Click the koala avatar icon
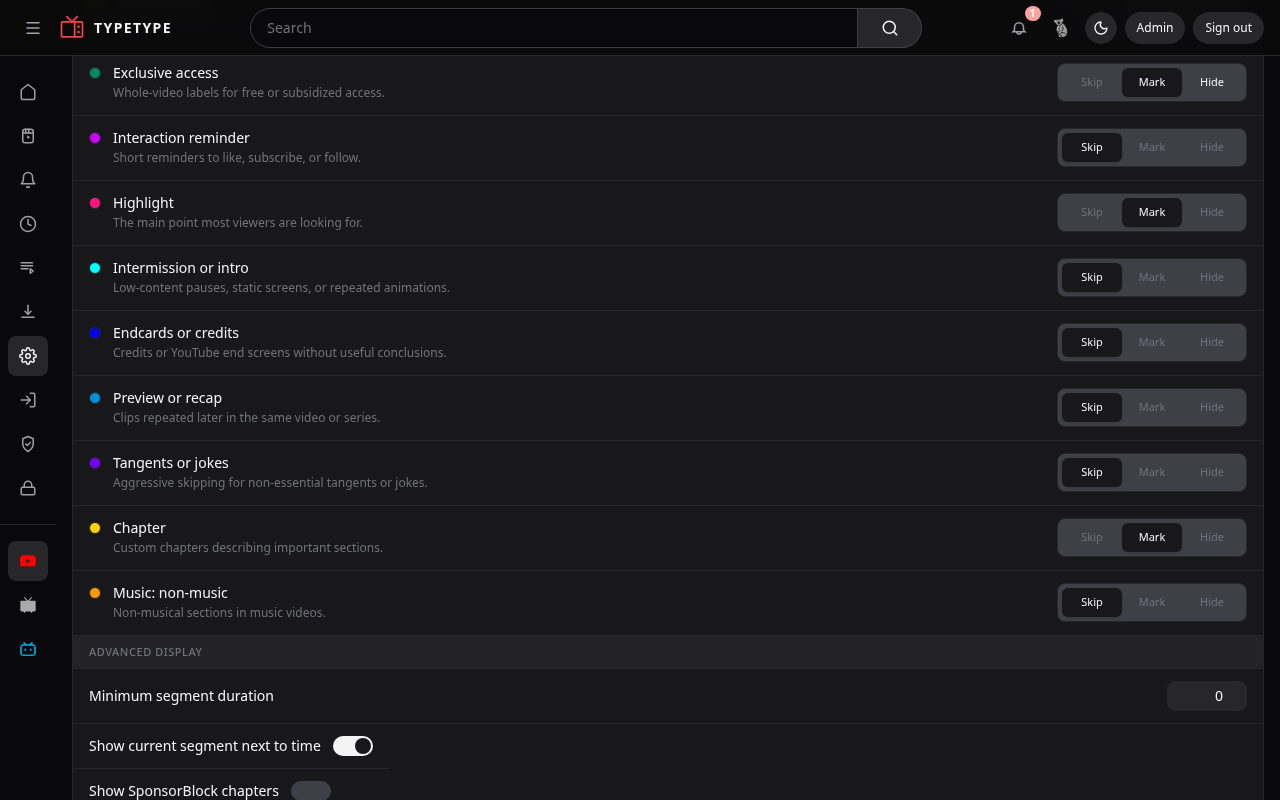This screenshot has height=800, width=1280. tap(1060, 28)
